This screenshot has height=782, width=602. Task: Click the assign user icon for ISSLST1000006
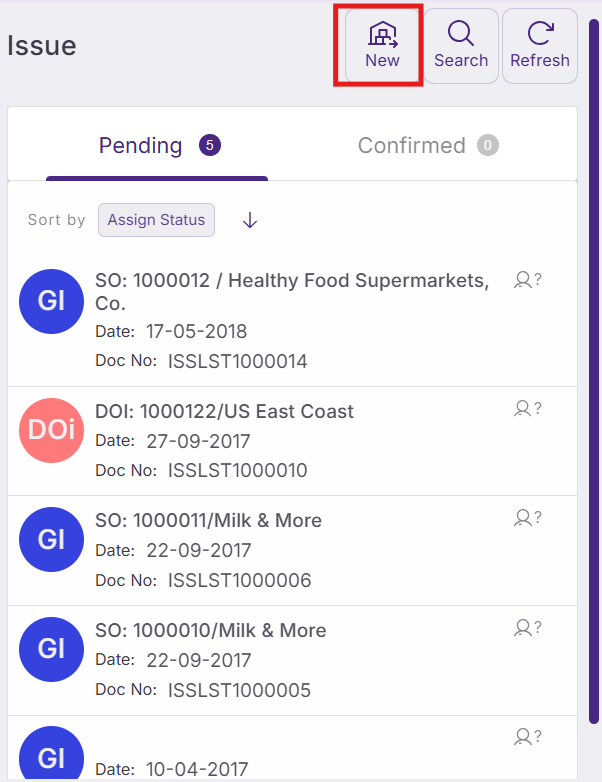[527, 518]
